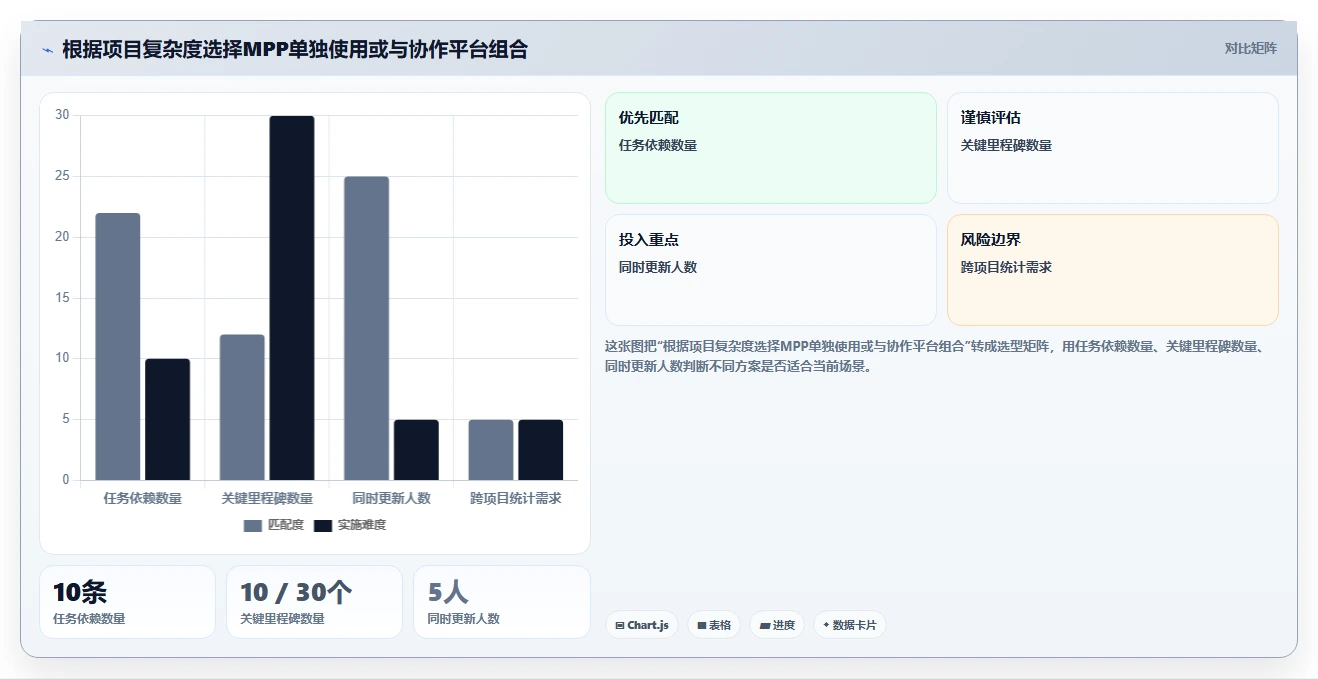
Task: Click the y-axis value 25
Action: point(62,176)
